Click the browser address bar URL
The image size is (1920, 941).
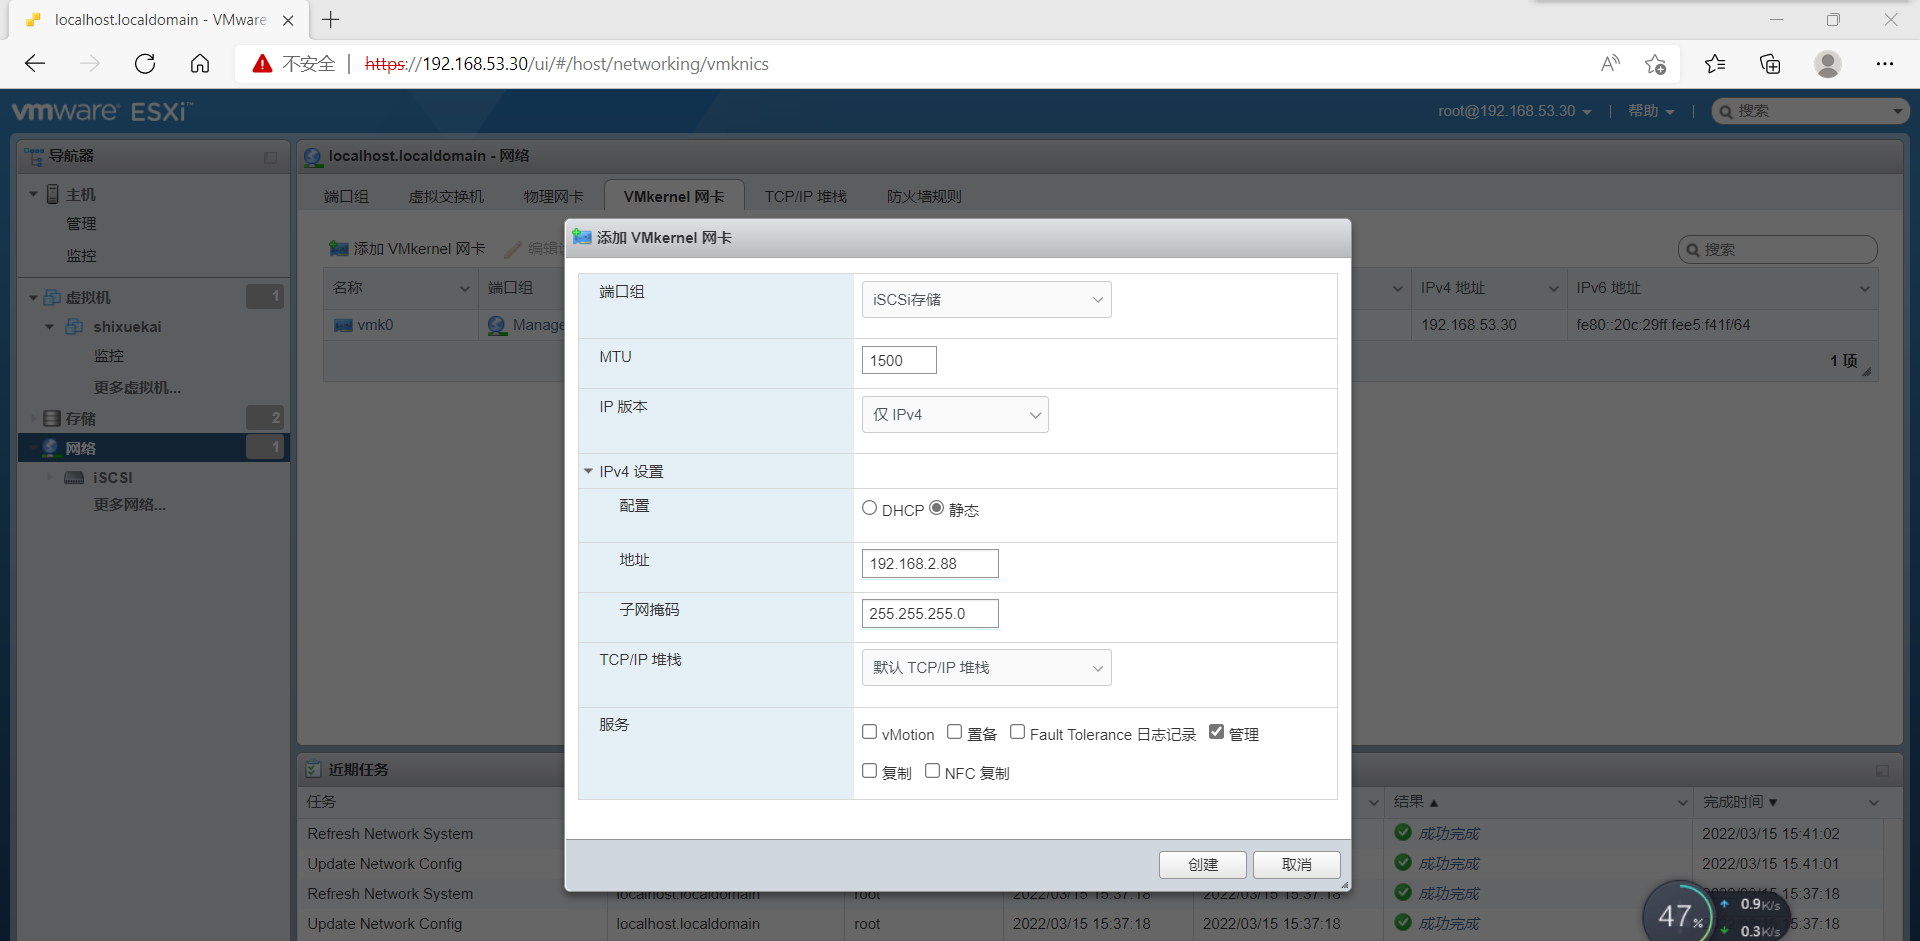point(566,64)
